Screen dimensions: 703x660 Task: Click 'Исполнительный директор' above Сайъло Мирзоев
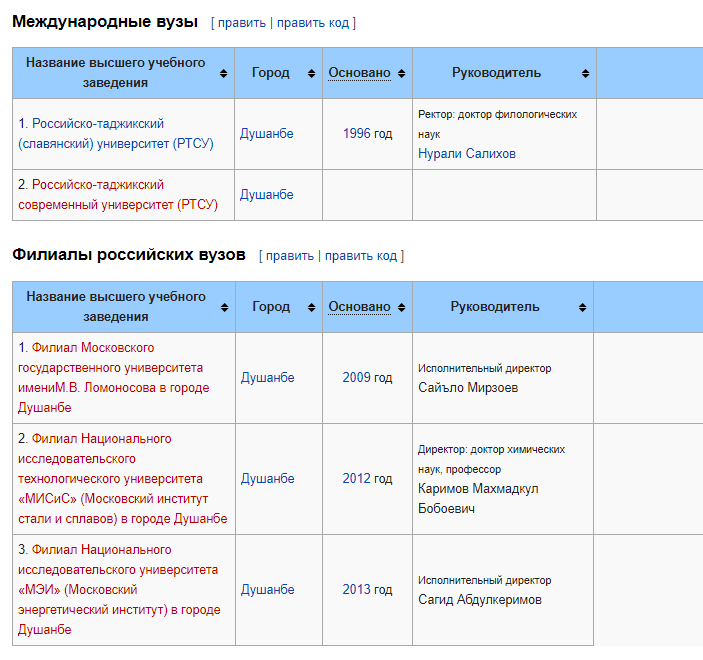coord(485,368)
